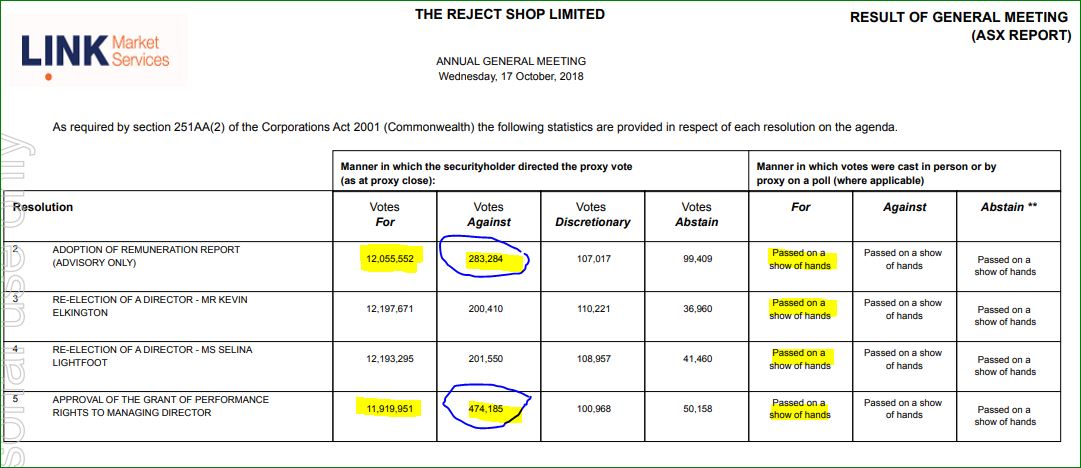Click the 108,957 discretionary votes value
The width and height of the screenshot is (1081, 468).
592,359
